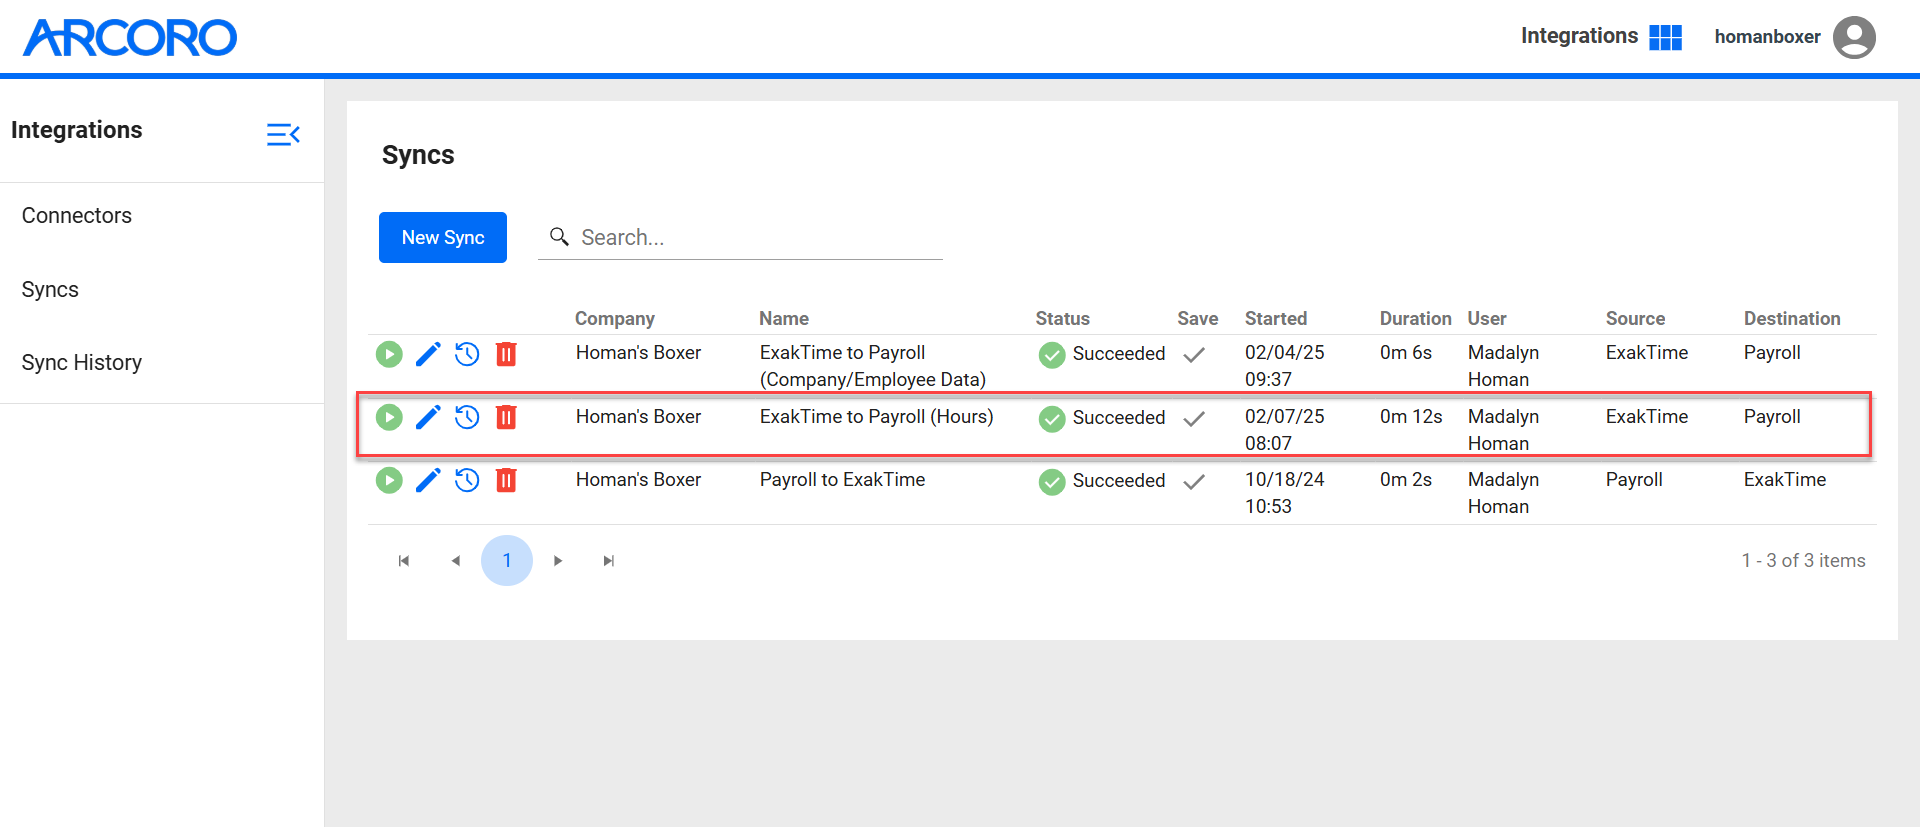Delete the Payroll to ExakTime sync
Viewport: 1920px width, 827px height.
tap(506, 480)
